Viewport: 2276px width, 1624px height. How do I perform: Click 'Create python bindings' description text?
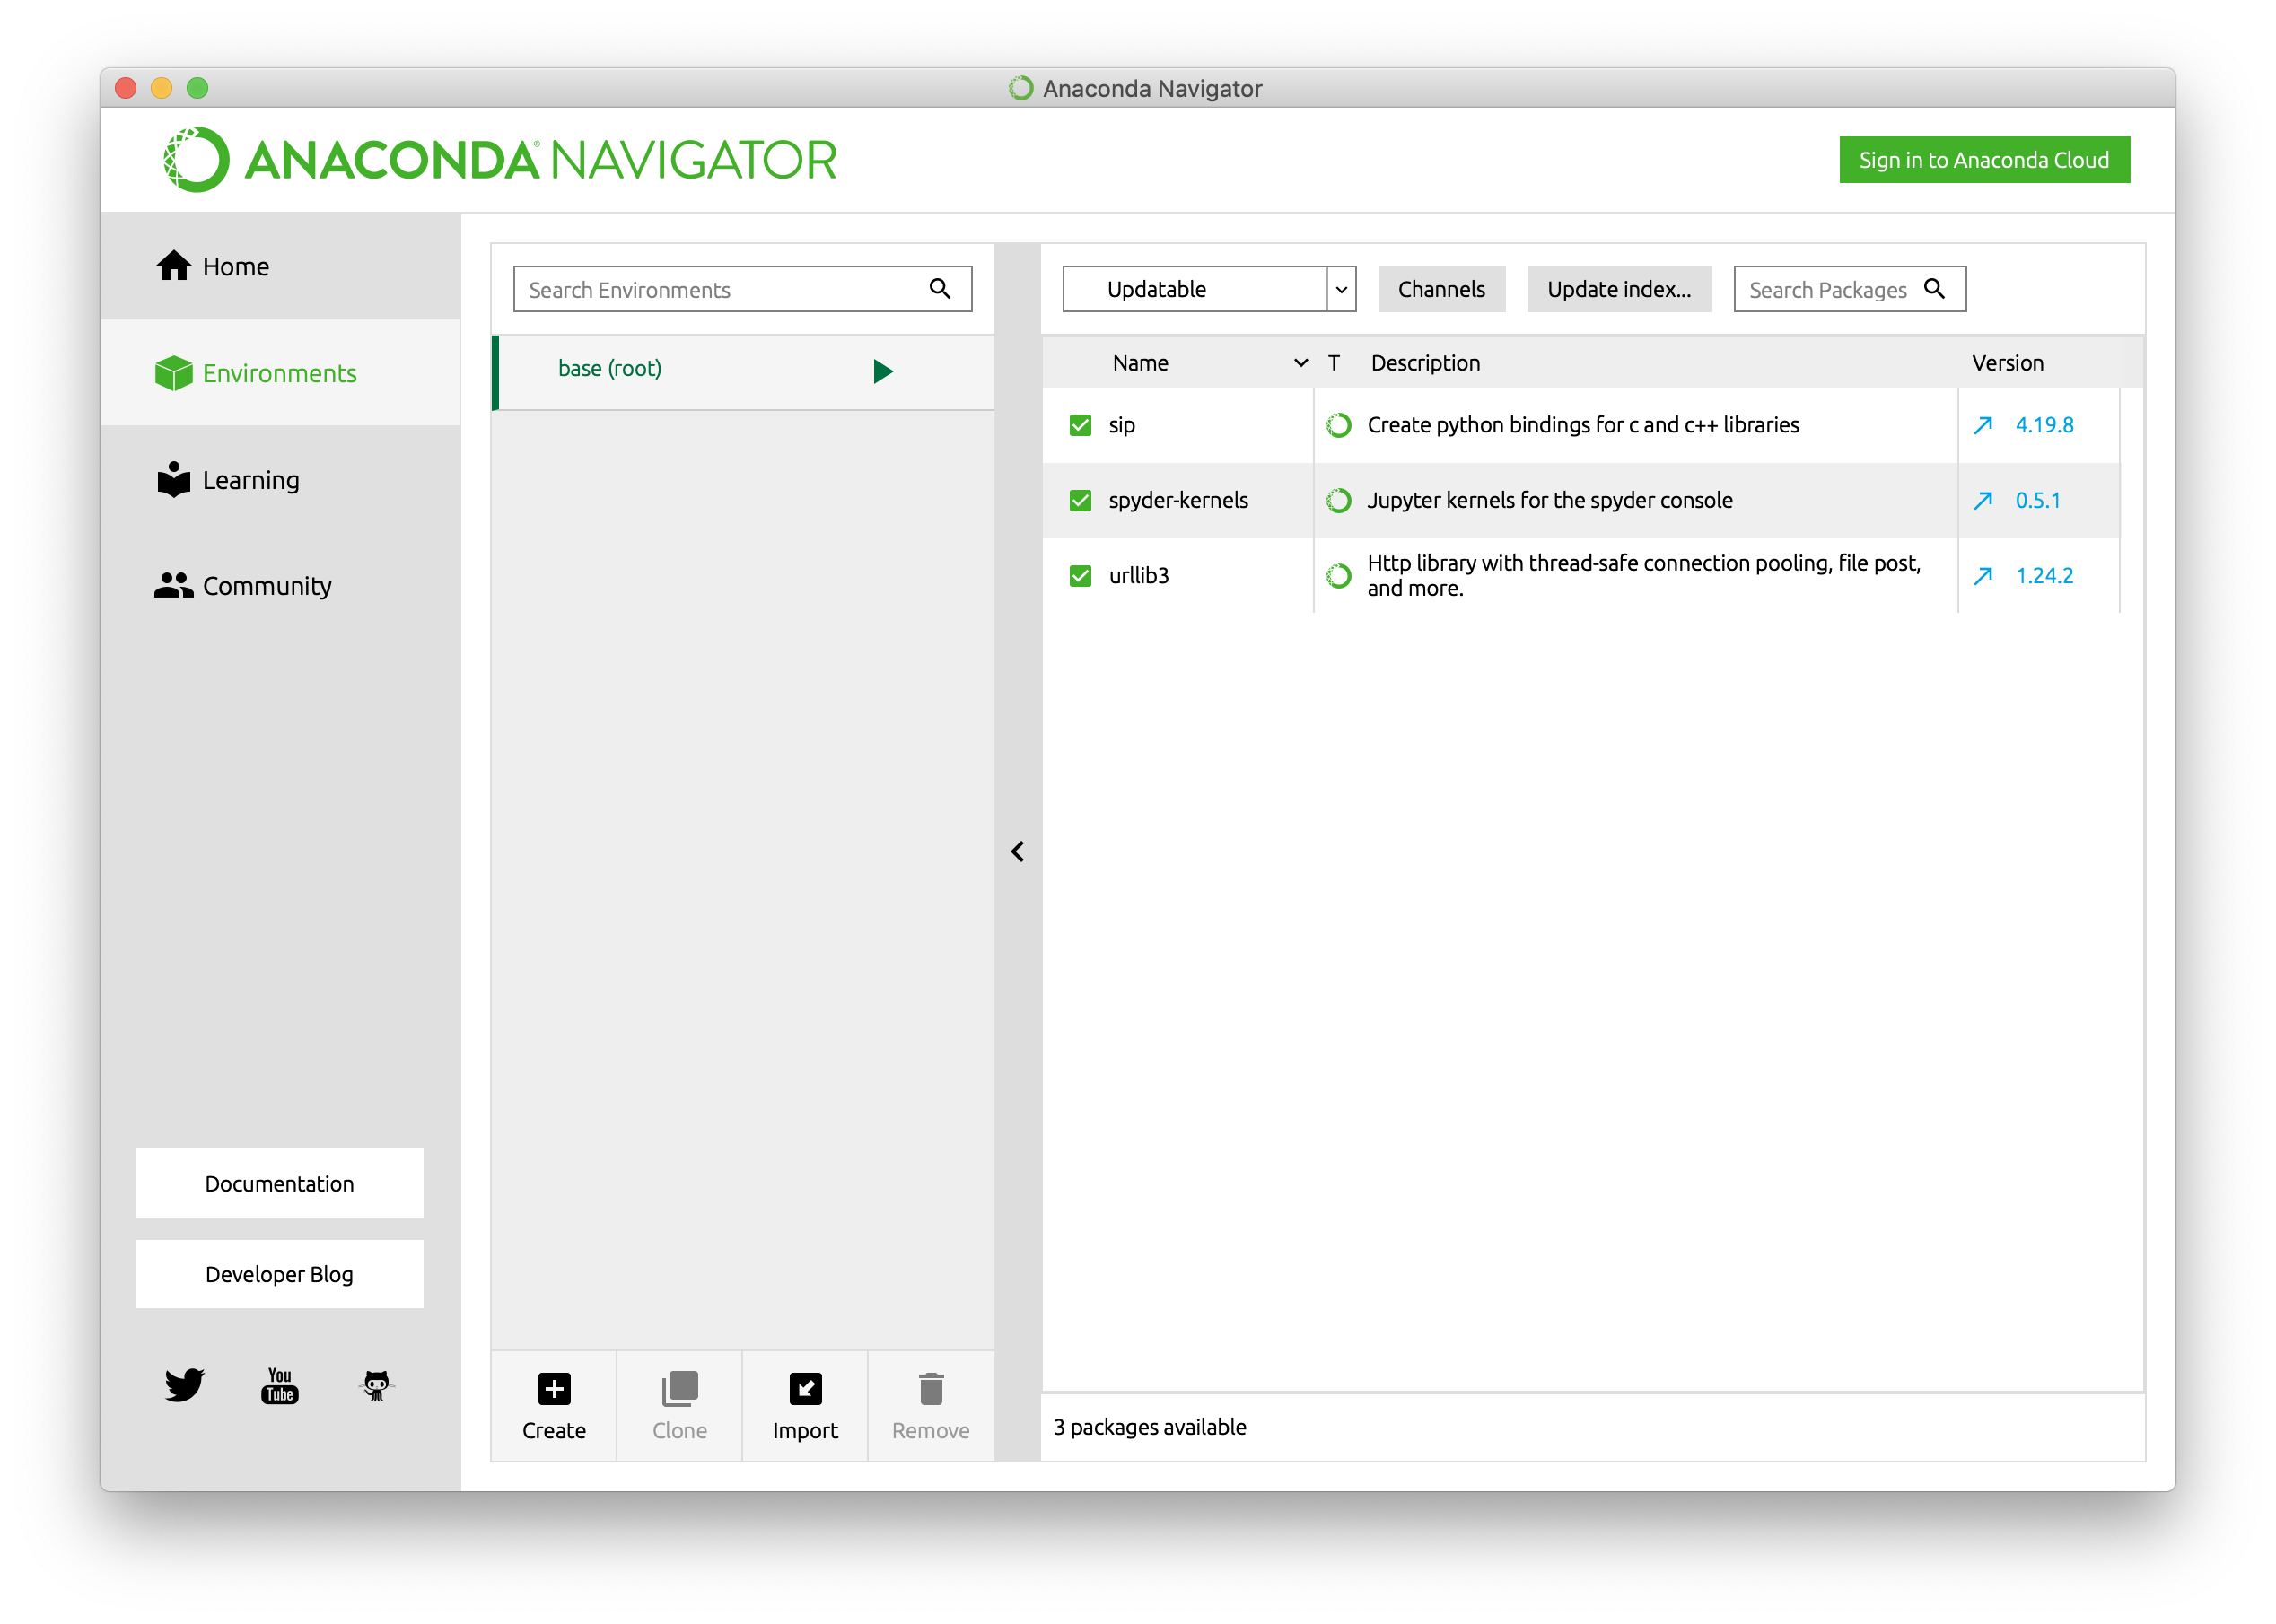[1582, 425]
